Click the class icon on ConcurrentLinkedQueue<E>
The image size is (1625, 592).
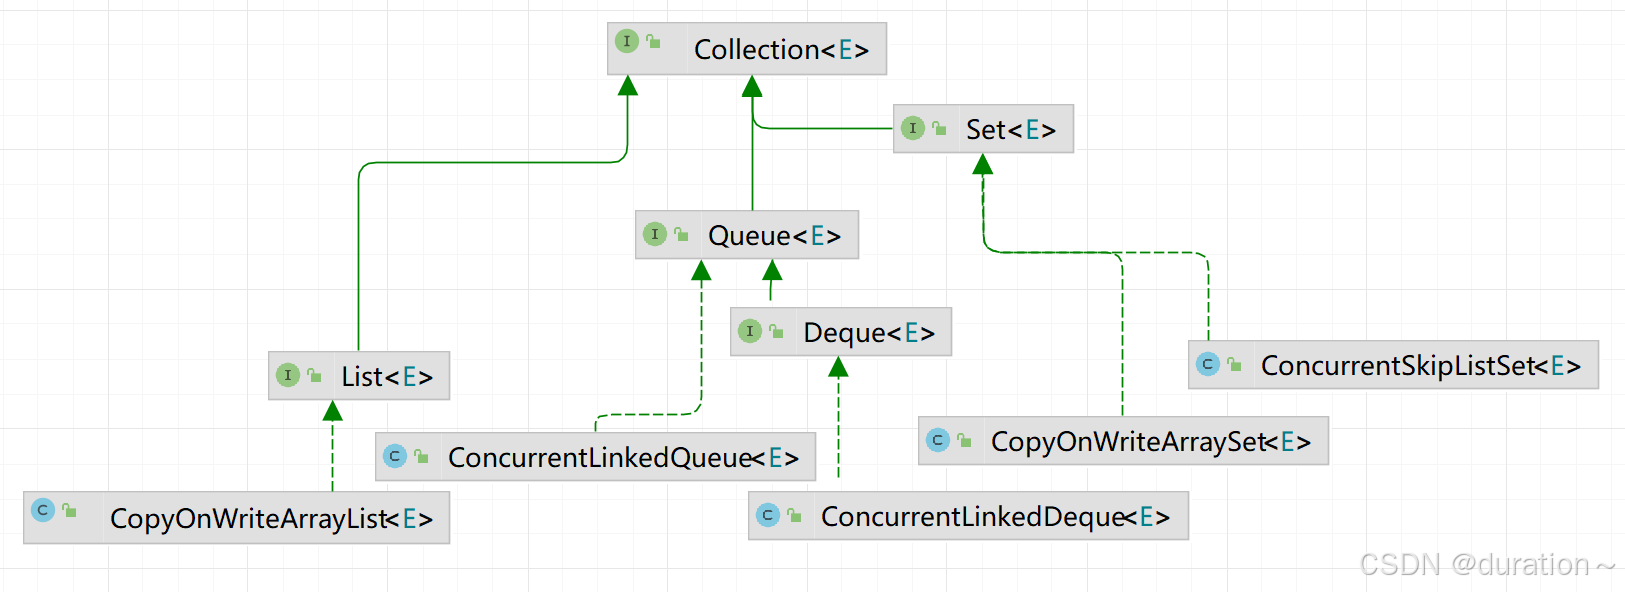[395, 456]
